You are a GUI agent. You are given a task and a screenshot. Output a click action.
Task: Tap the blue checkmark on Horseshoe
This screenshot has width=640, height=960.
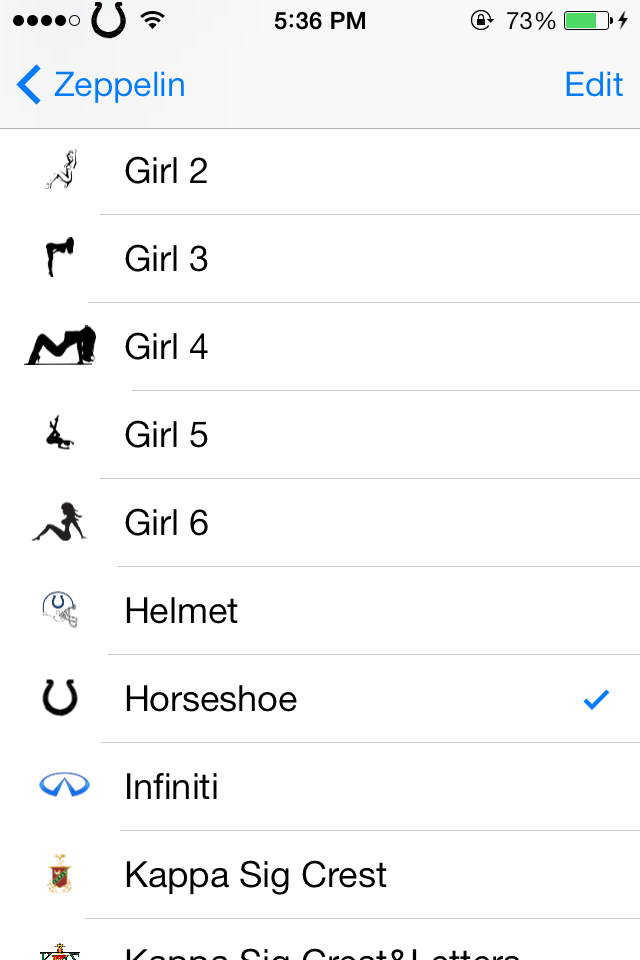click(x=596, y=699)
